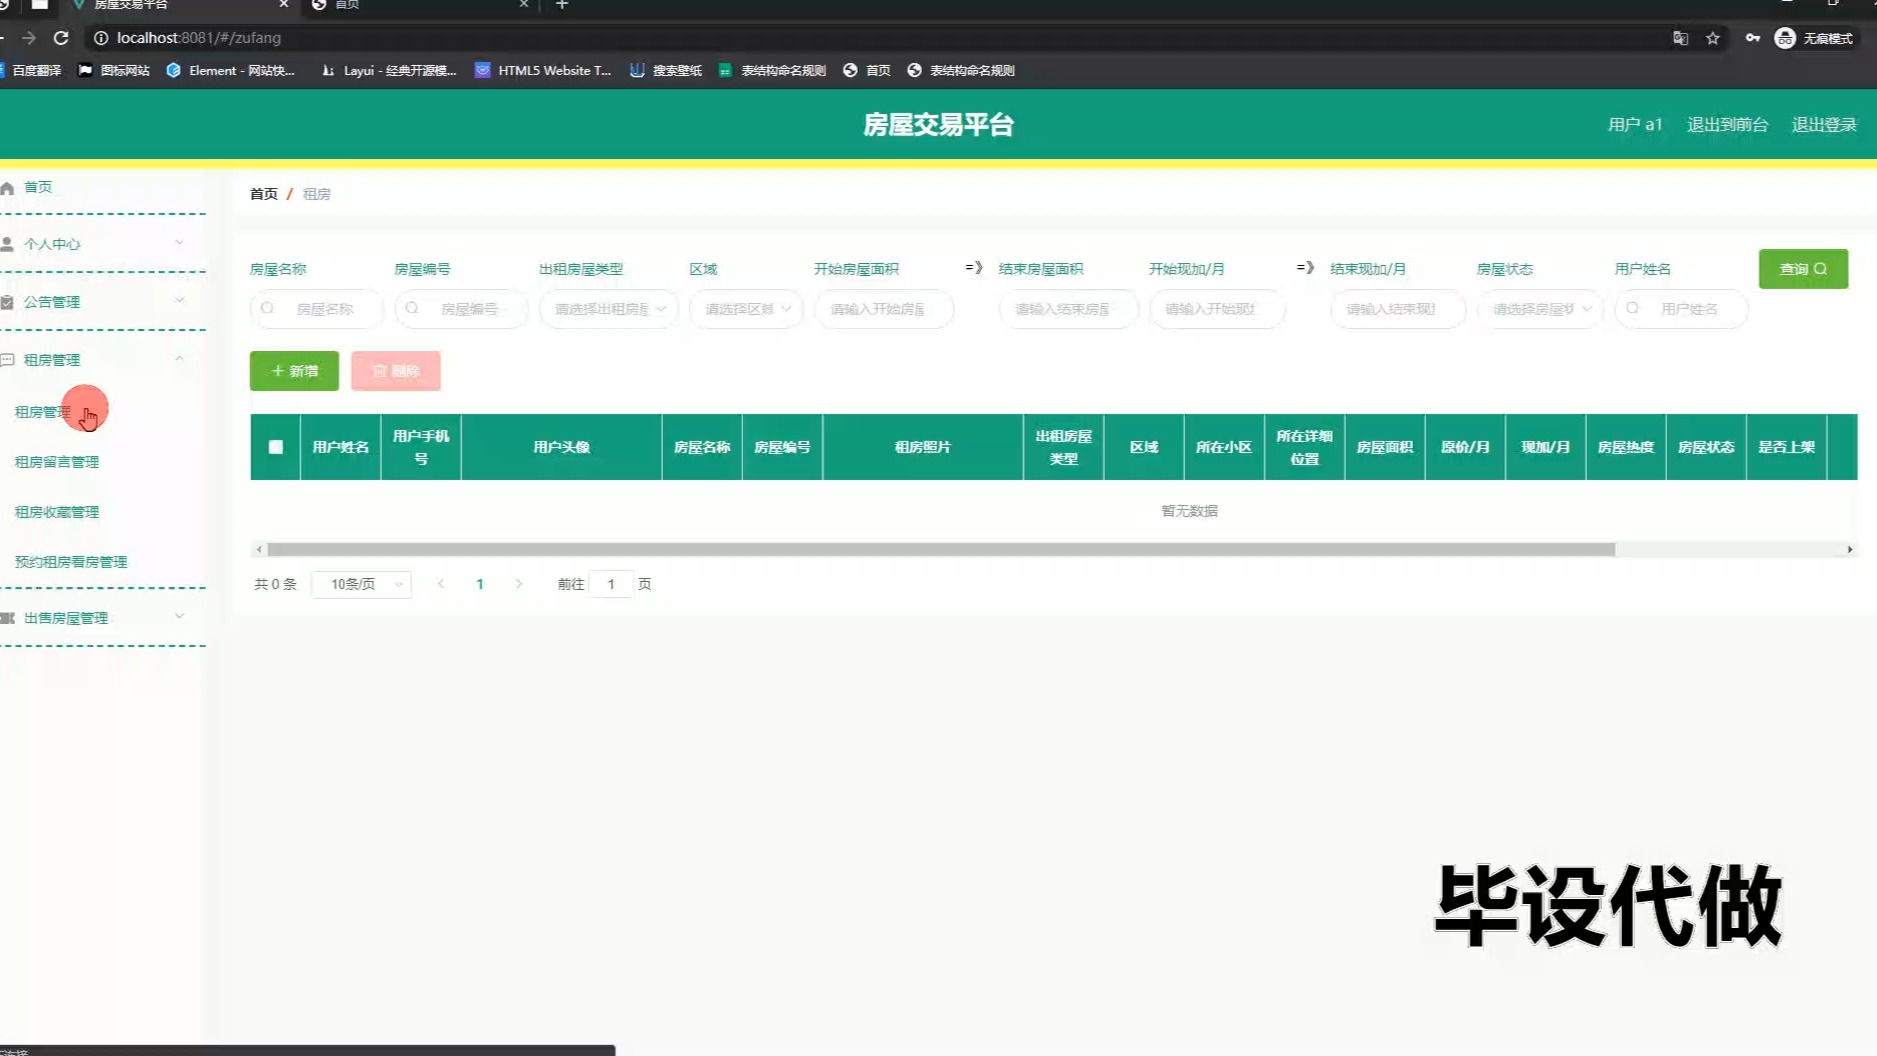Open the translate page icon
This screenshot has width=1877, height=1056.
pos(1680,38)
